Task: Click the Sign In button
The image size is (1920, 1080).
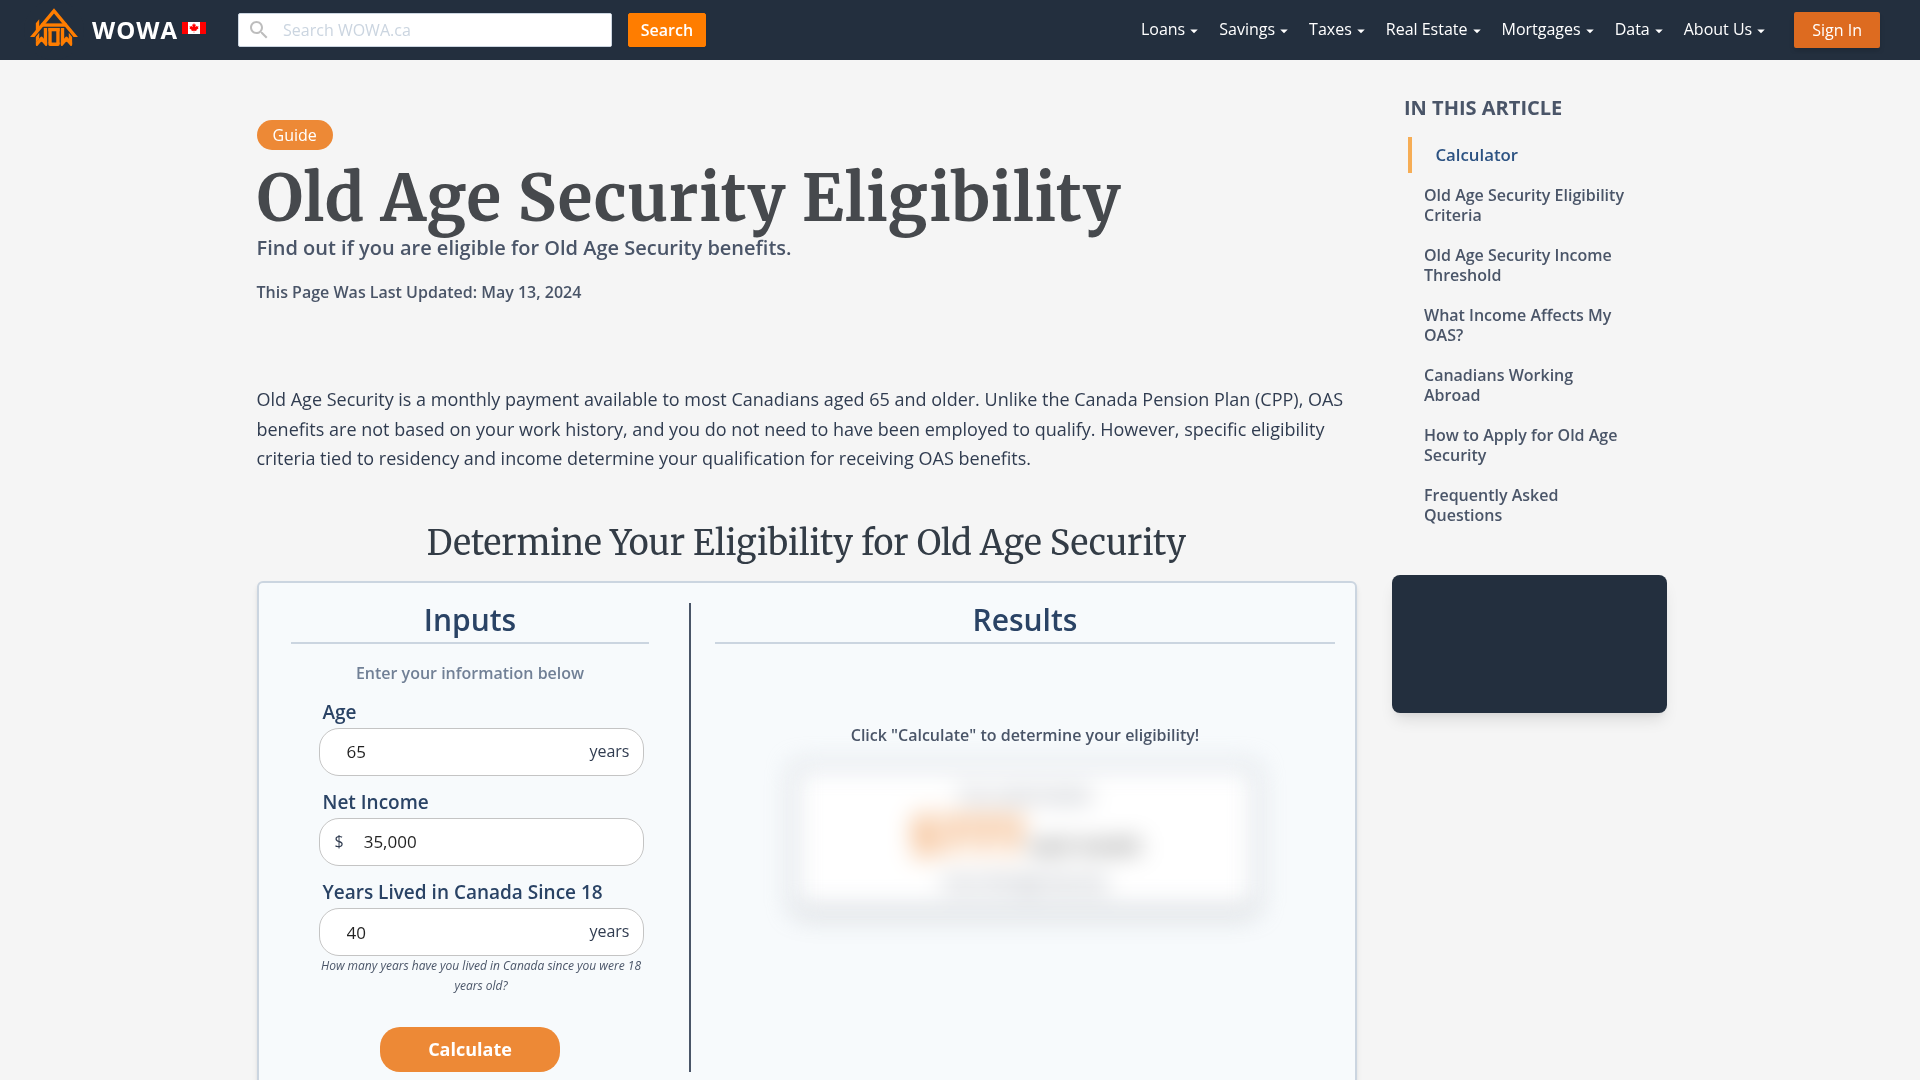Action: coord(1836,30)
